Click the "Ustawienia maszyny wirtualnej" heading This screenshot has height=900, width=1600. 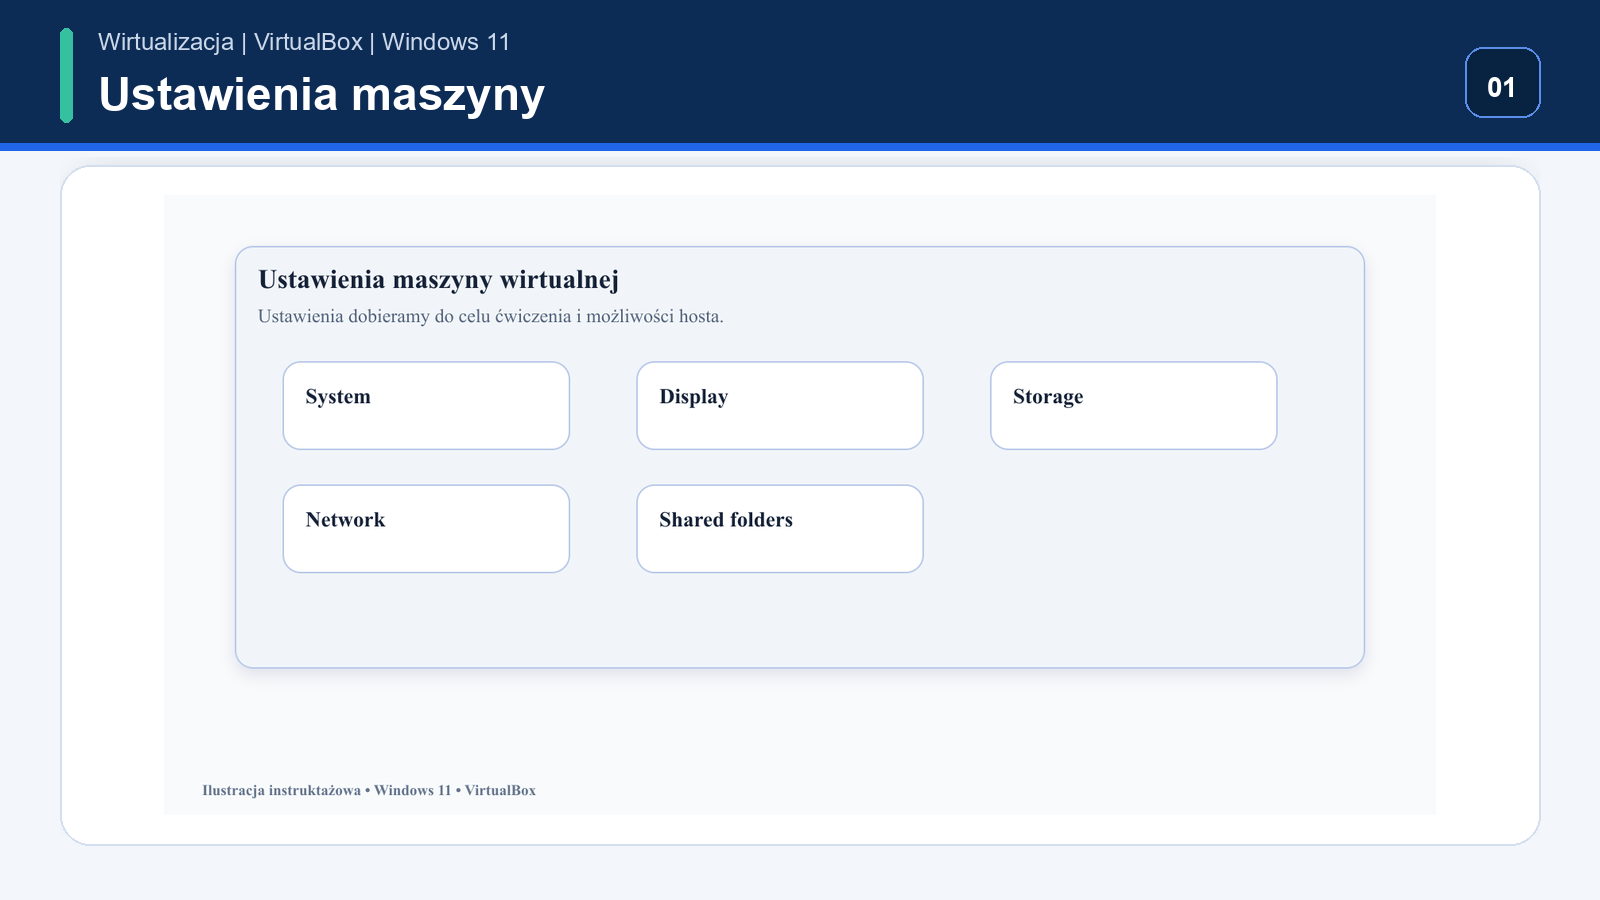tap(439, 280)
